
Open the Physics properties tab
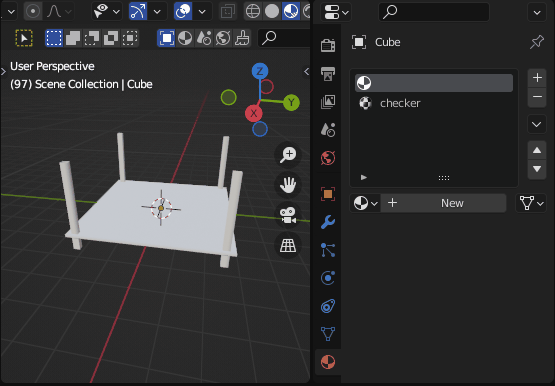coord(328,278)
